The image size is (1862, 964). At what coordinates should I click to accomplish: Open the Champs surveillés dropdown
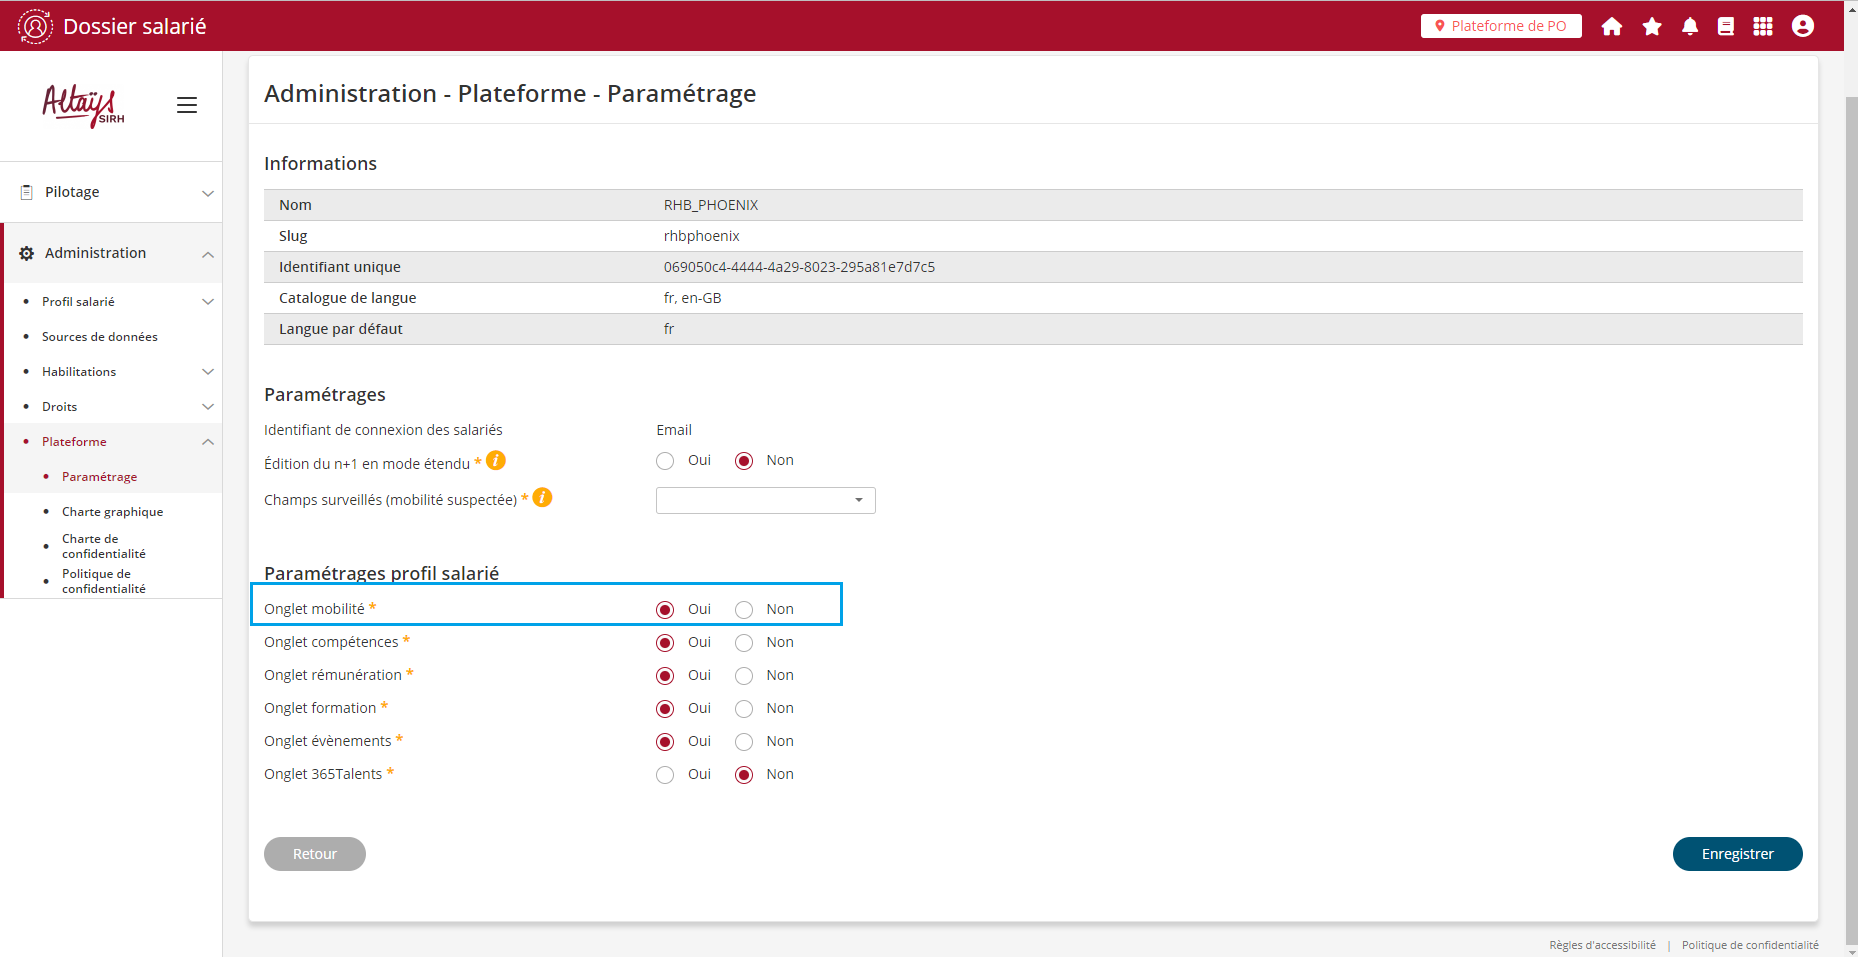point(765,501)
